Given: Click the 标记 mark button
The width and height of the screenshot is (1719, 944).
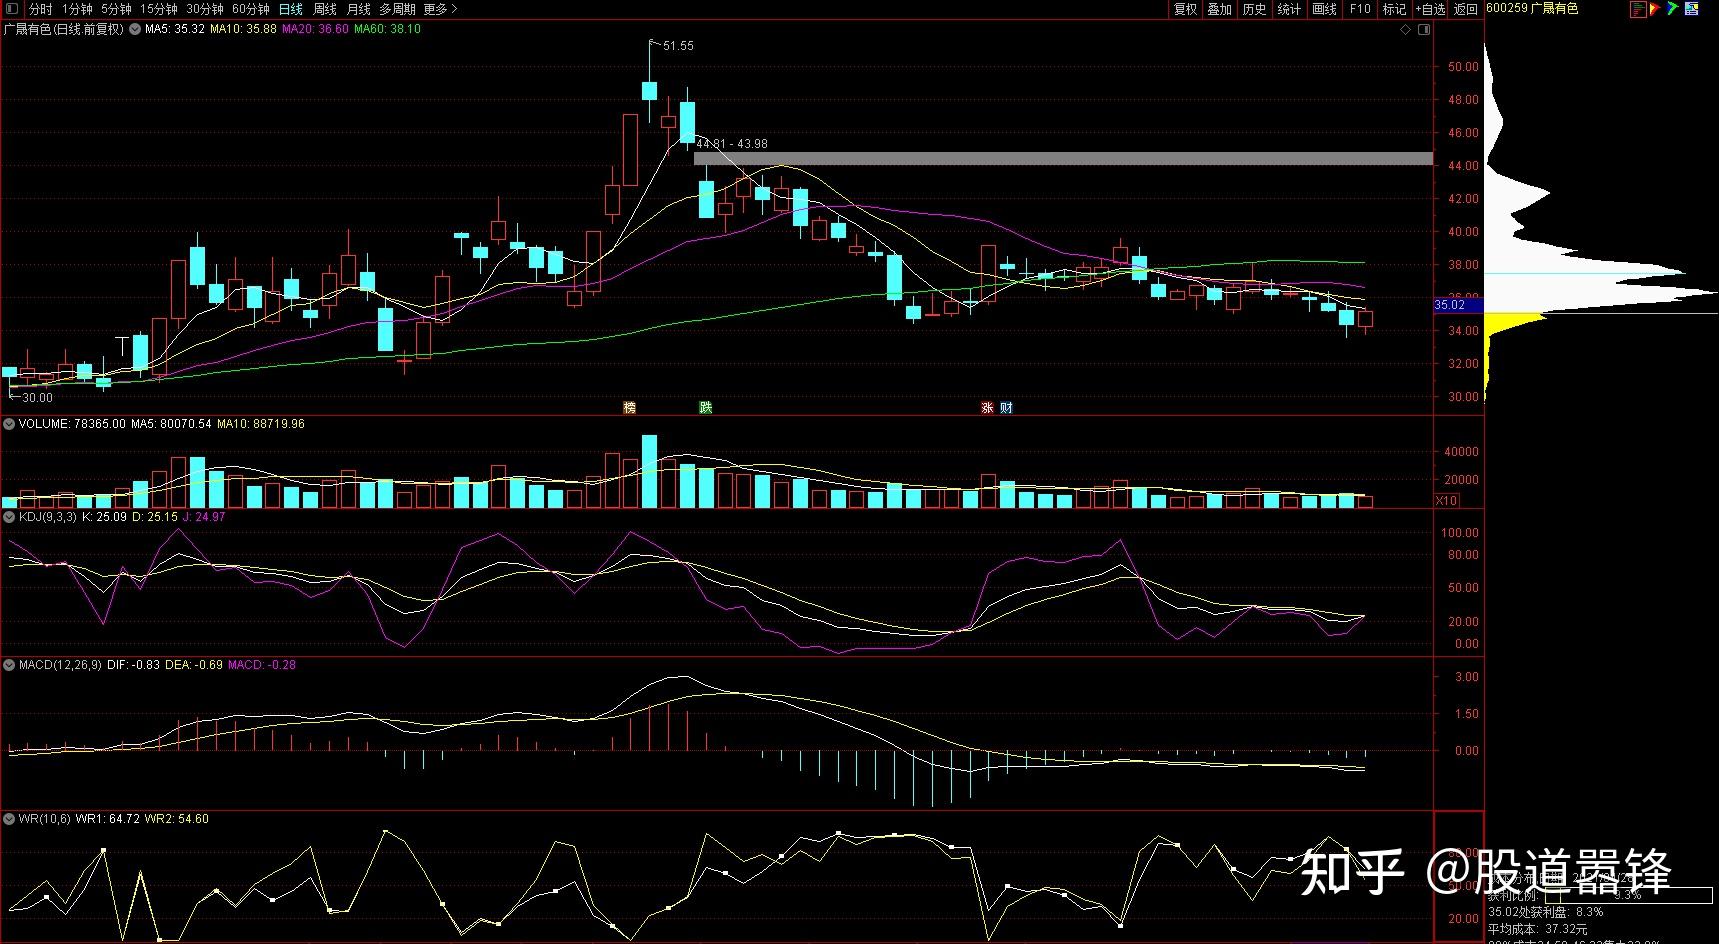Looking at the screenshot, I should click(1394, 9).
